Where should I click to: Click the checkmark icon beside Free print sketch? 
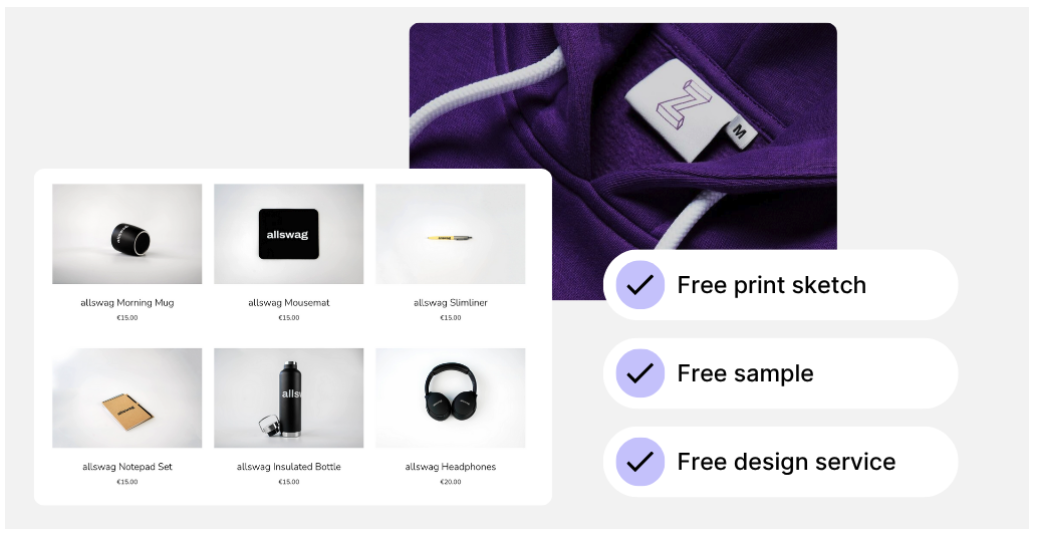point(639,285)
